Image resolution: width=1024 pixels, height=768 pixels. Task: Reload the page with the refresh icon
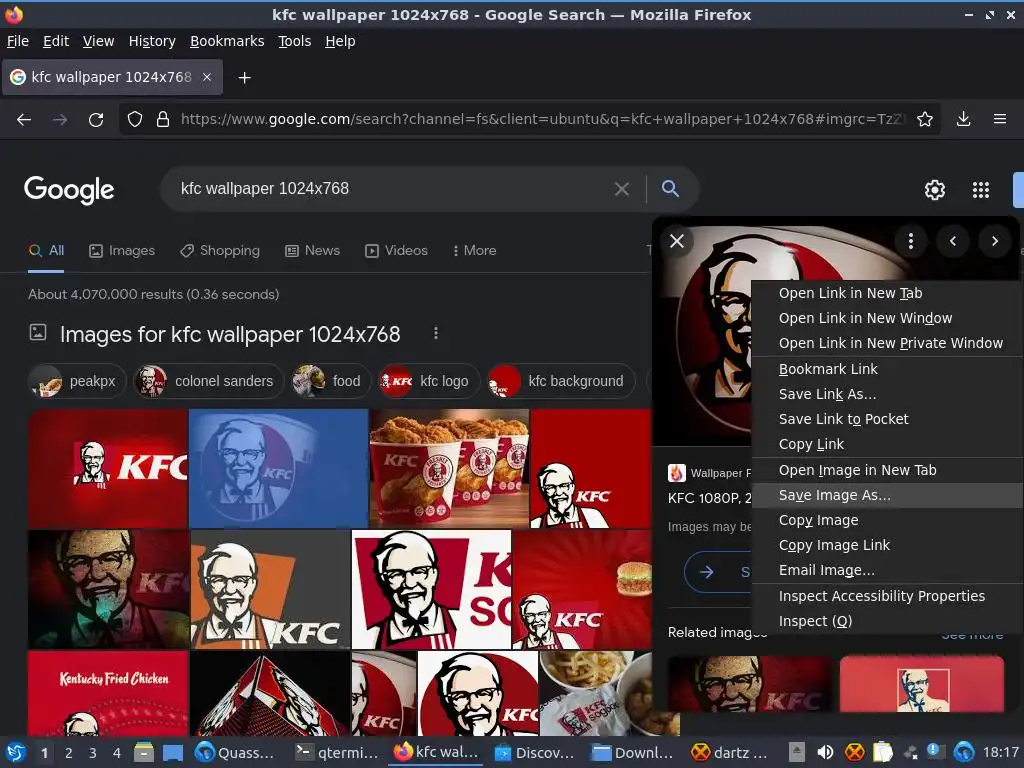pos(96,120)
